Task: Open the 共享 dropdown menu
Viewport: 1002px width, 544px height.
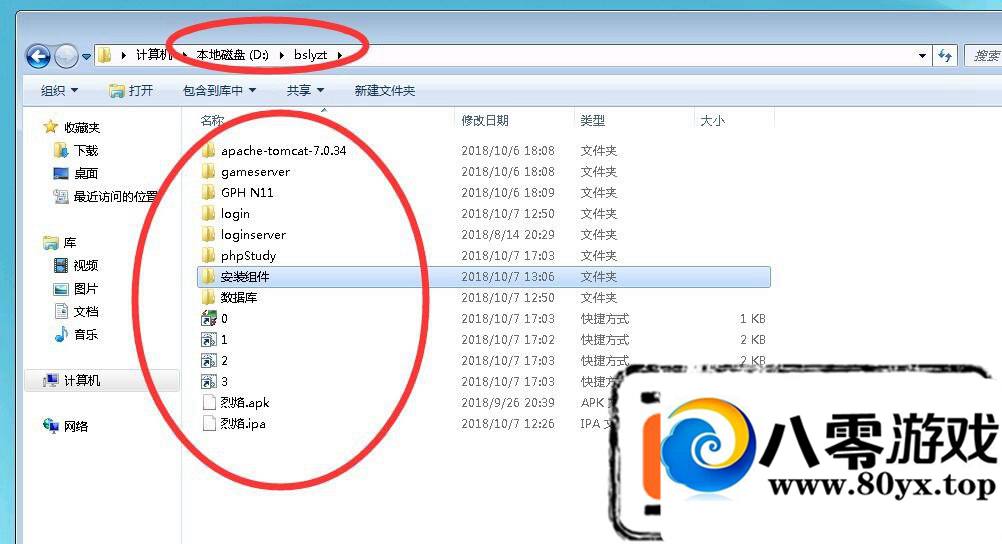Action: click(x=305, y=91)
